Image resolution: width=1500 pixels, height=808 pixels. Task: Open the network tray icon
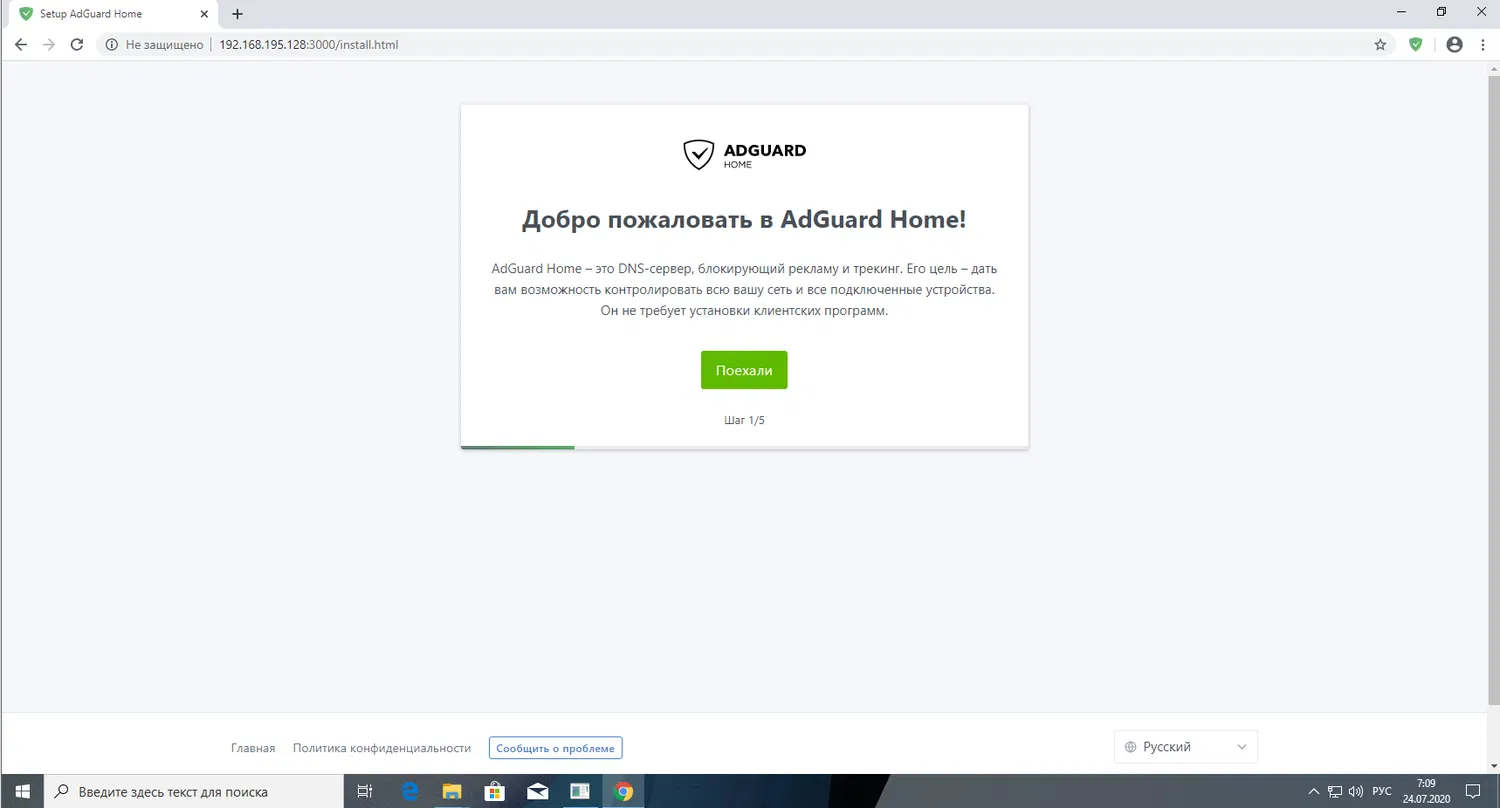1335,791
